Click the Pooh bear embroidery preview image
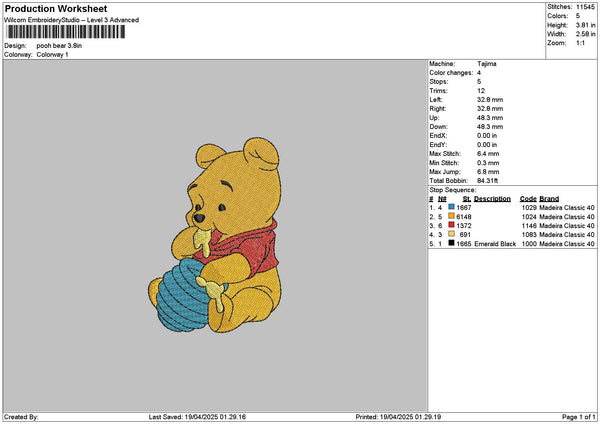This screenshot has height=424, width=600. pos(214,235)
